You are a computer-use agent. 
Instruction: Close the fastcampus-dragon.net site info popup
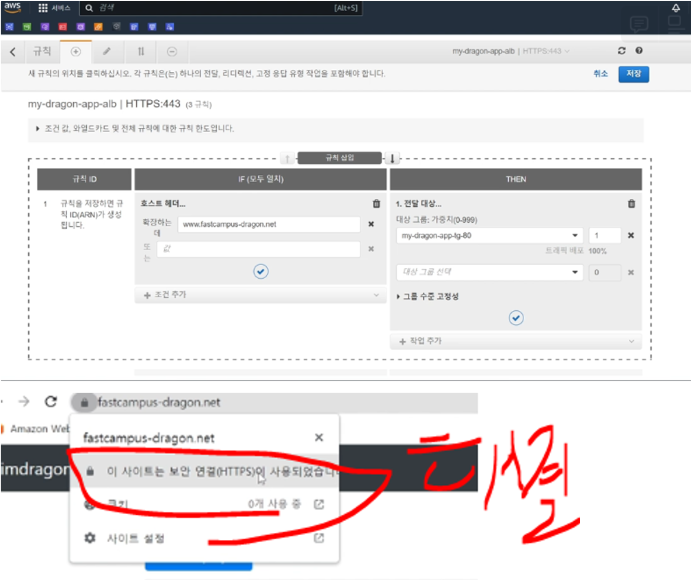(x=319, y=437)
